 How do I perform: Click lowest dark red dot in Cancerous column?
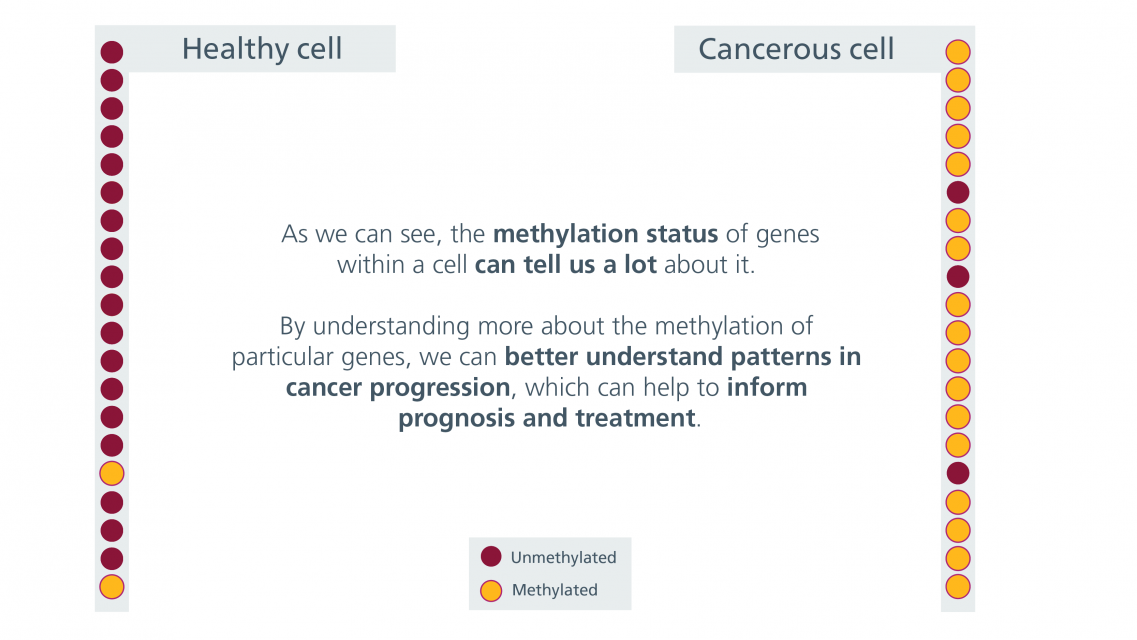pos(958,473)
